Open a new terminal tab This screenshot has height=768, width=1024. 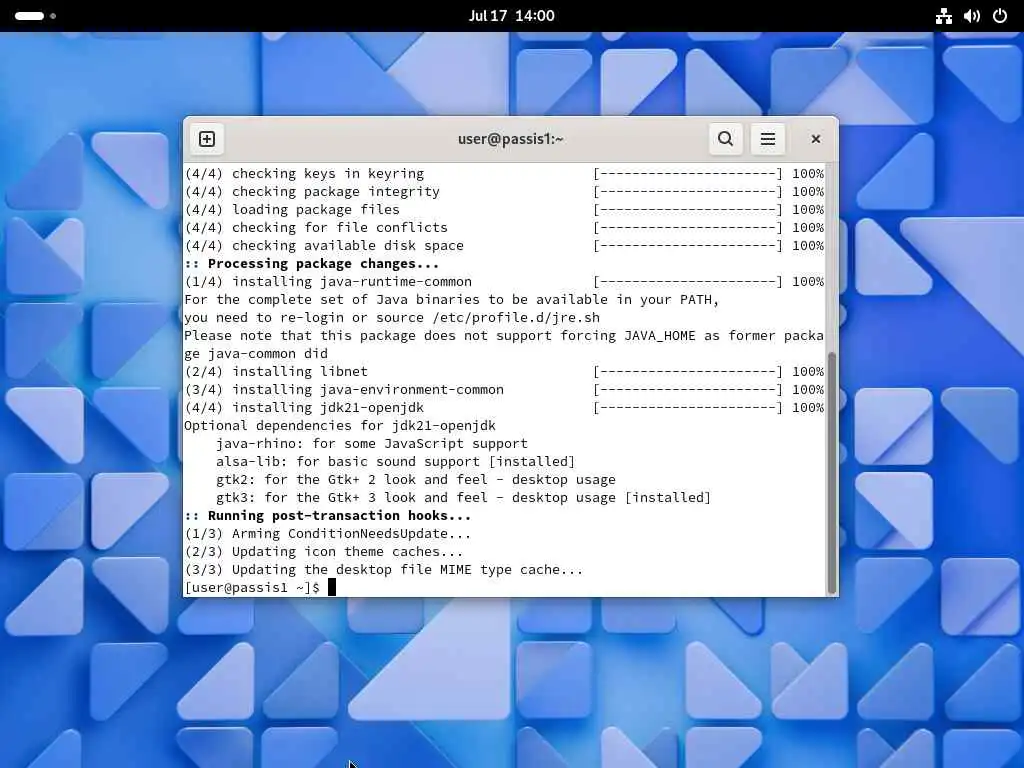pyautogui.click(x=207, y=139)
